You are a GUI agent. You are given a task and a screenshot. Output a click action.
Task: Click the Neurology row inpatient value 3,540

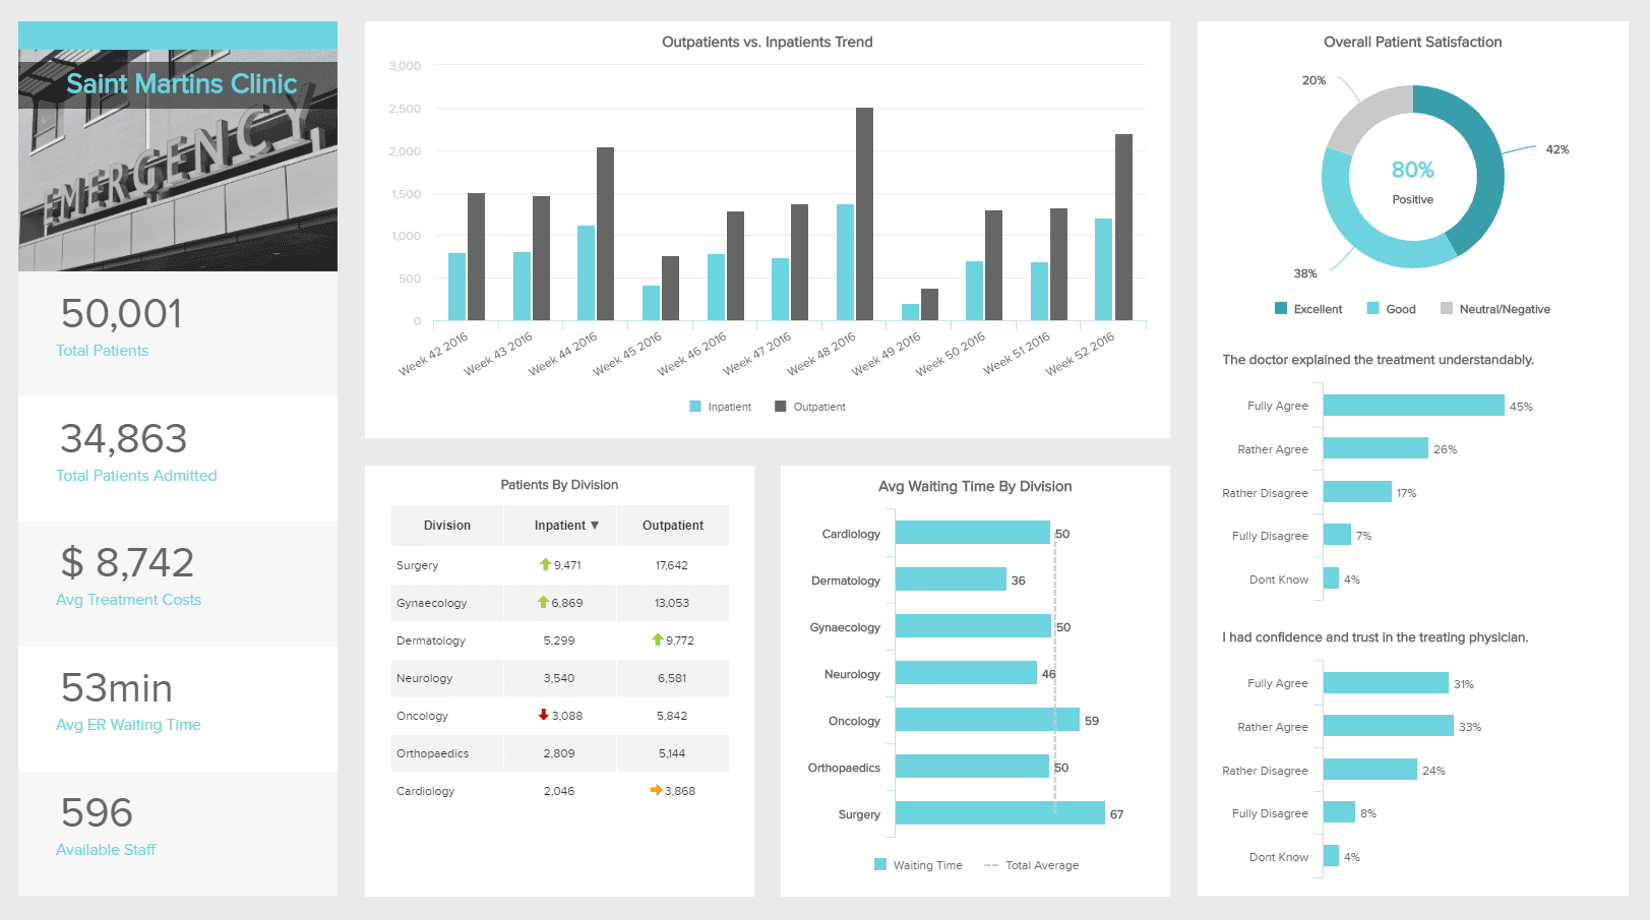(x=559, y=678)
